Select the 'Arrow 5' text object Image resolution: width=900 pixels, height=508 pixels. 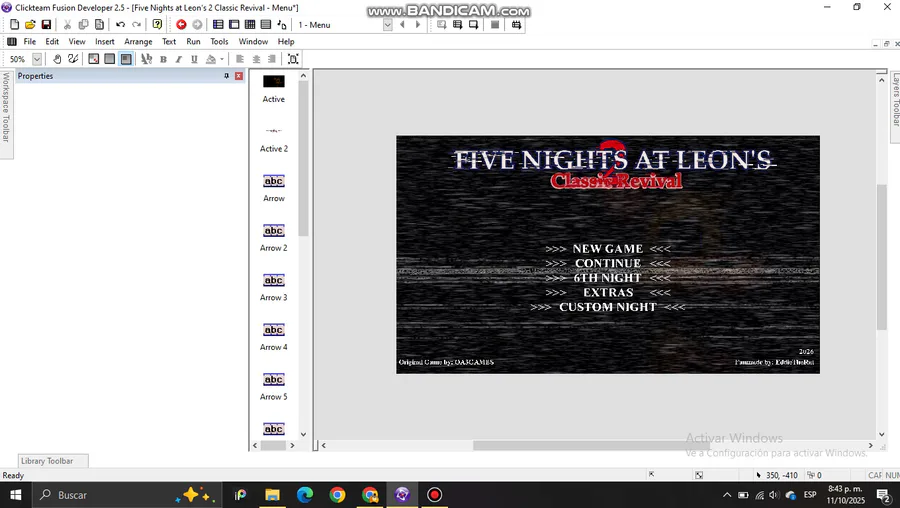[x=274, y=386]
